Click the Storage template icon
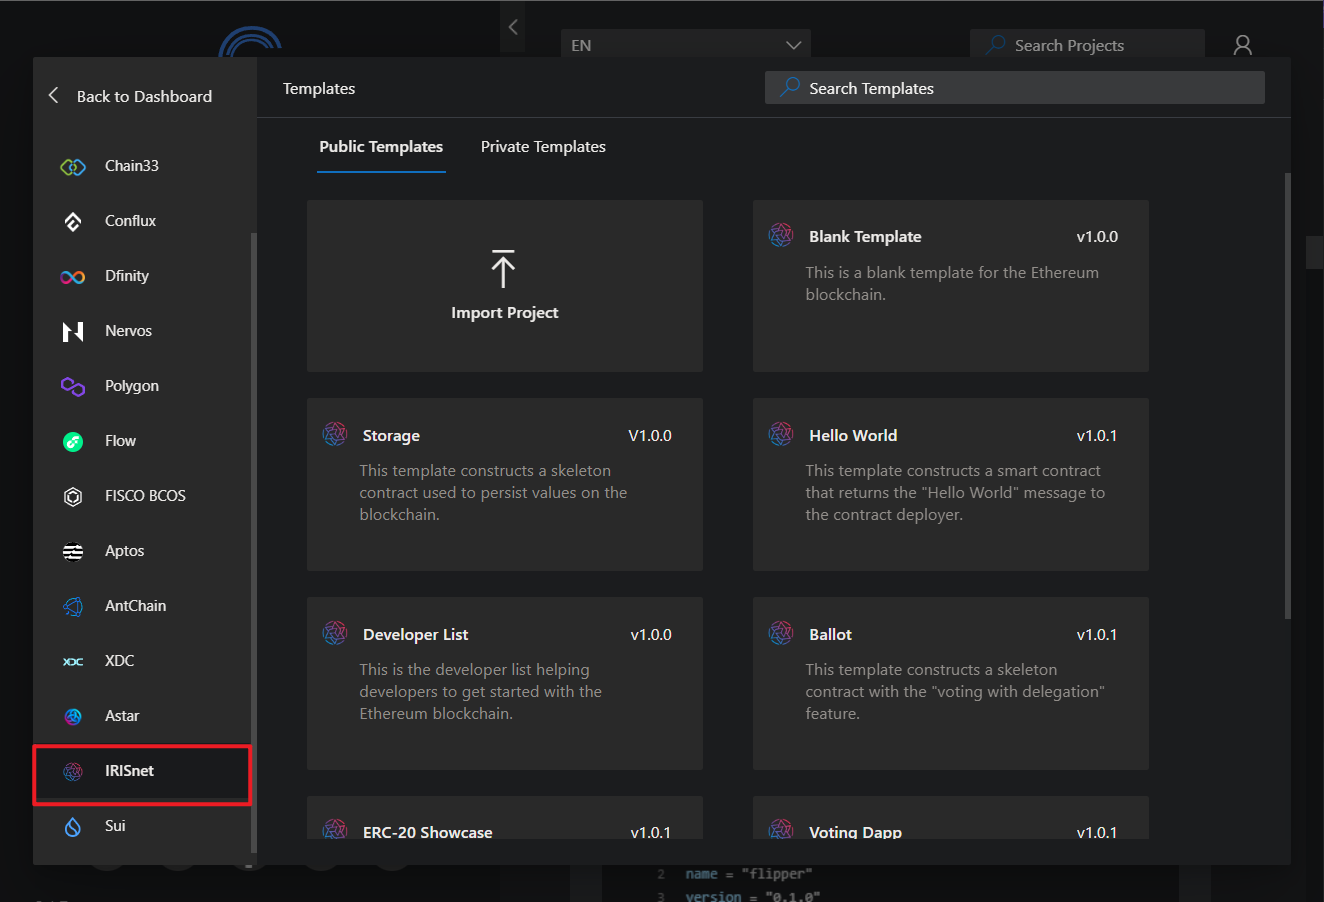Viewport: 1324px width, 902px height. pyautogui.click(x=335, y=434)
